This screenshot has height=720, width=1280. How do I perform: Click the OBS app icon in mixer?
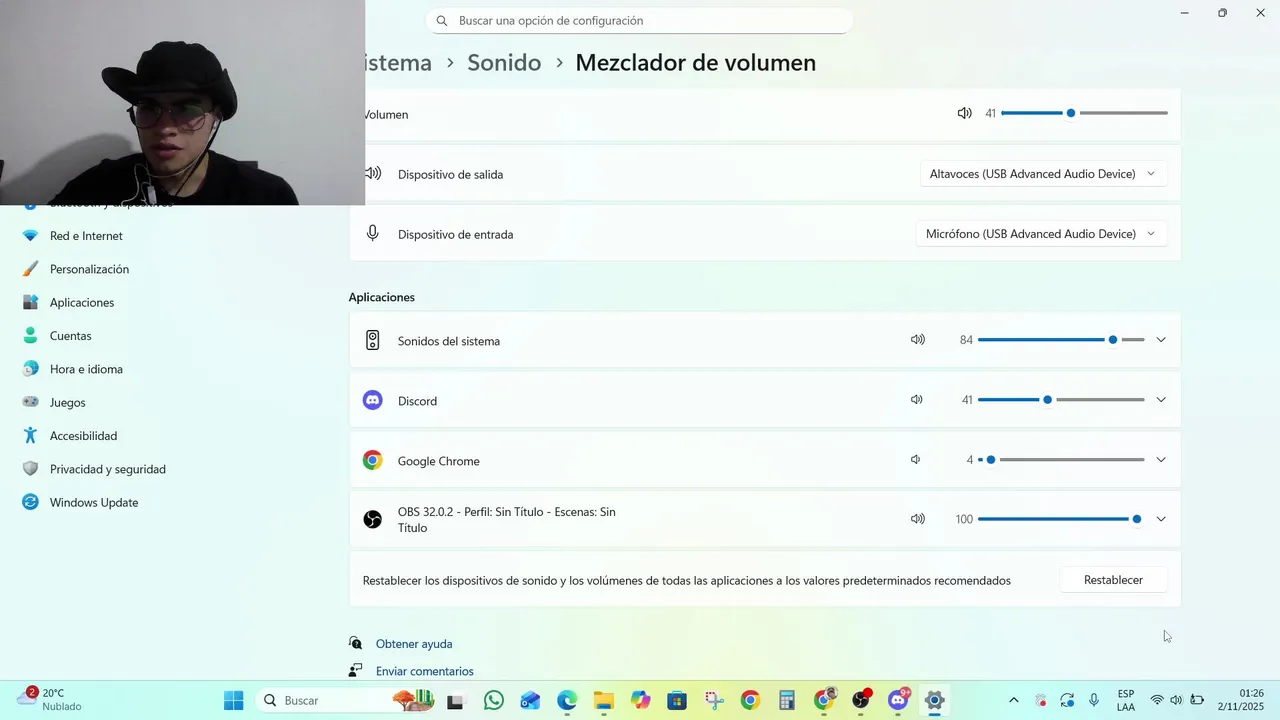[372, 519]
